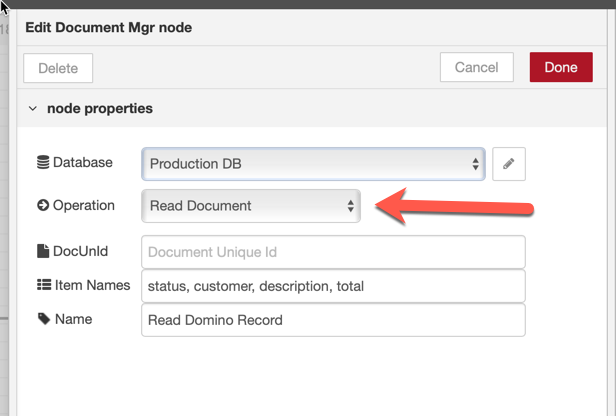
Task: Click the Item Names list icon
Action: pos(44,285)
